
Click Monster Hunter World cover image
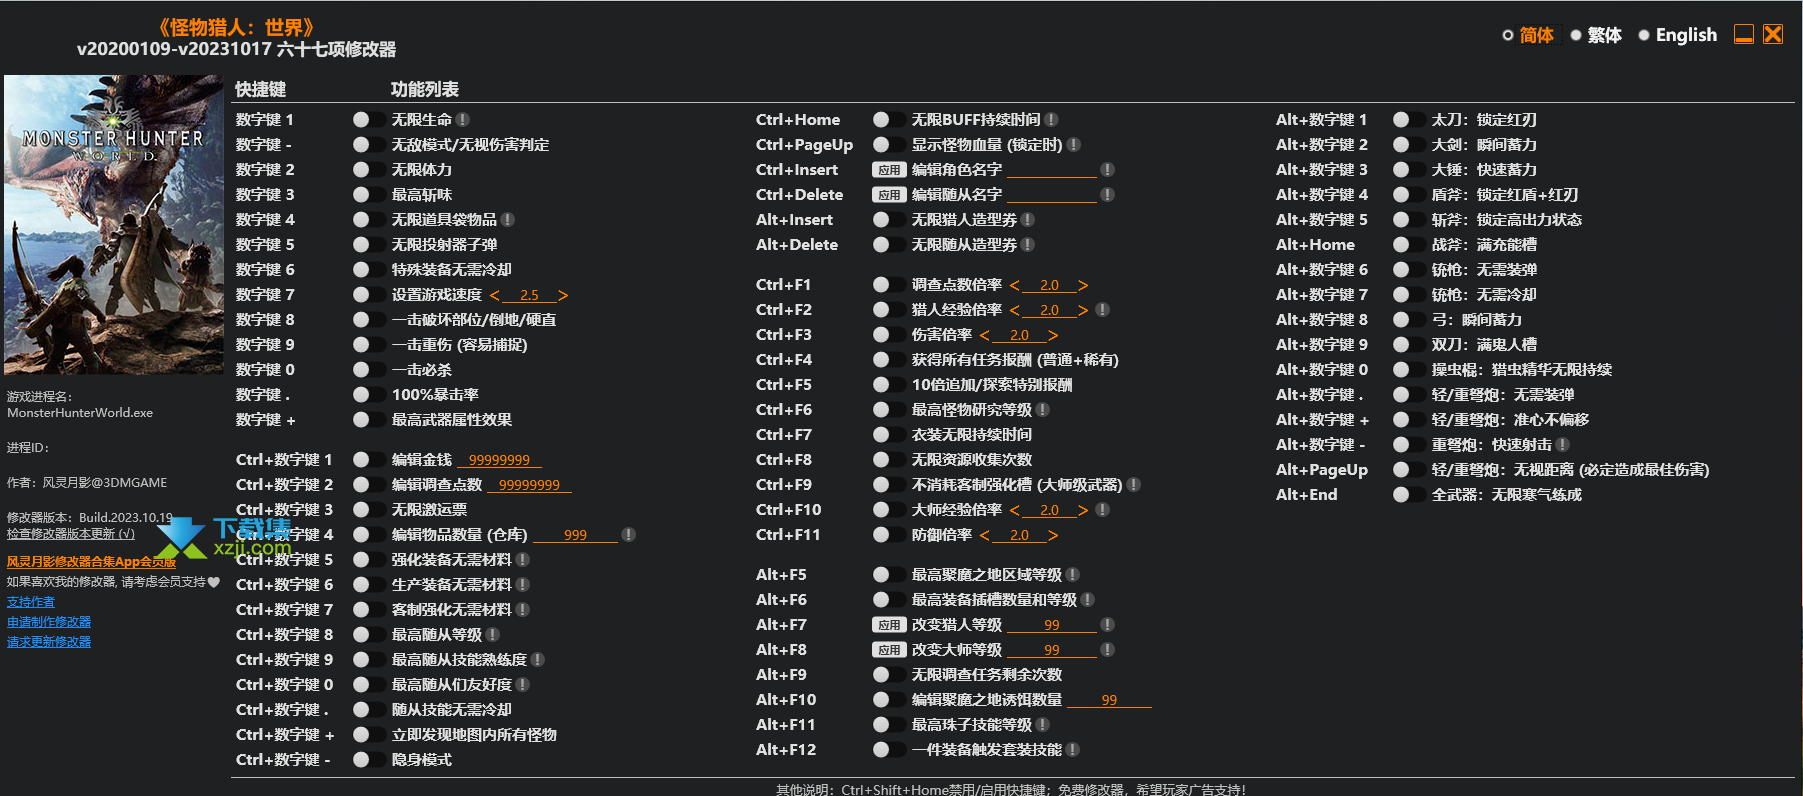(113, 225)
